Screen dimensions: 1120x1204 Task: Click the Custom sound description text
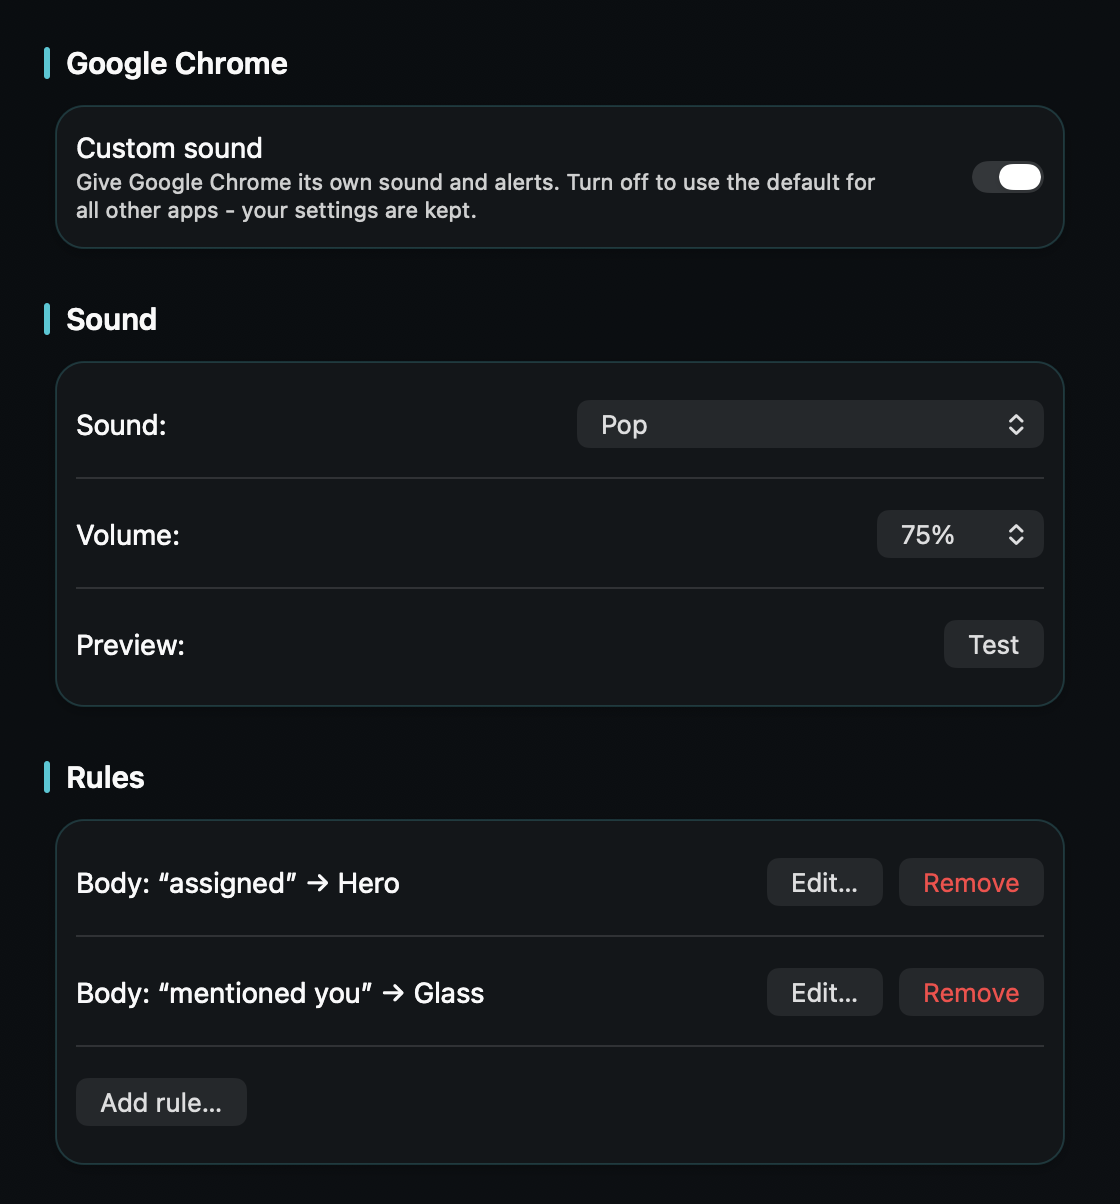pyautogui.click(x=475, y=197)
